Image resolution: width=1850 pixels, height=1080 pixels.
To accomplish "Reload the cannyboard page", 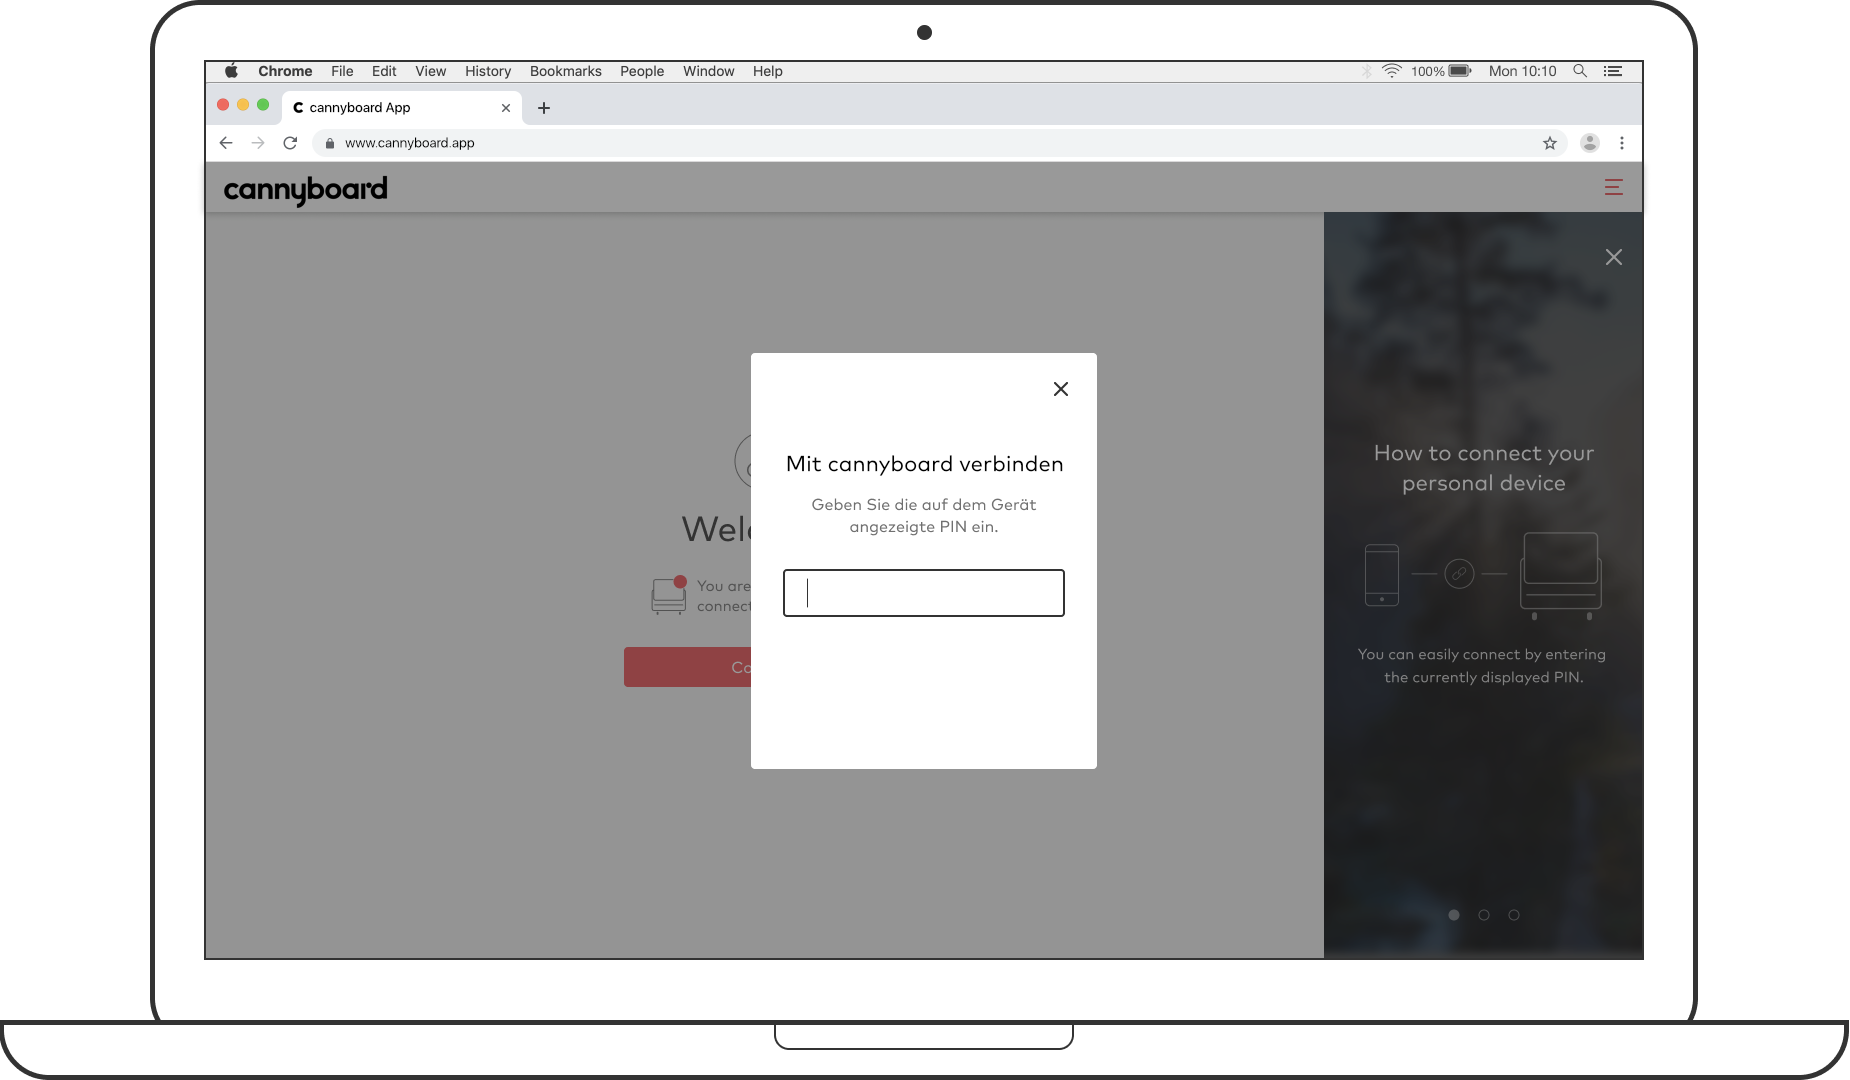I will pos(290,143).
